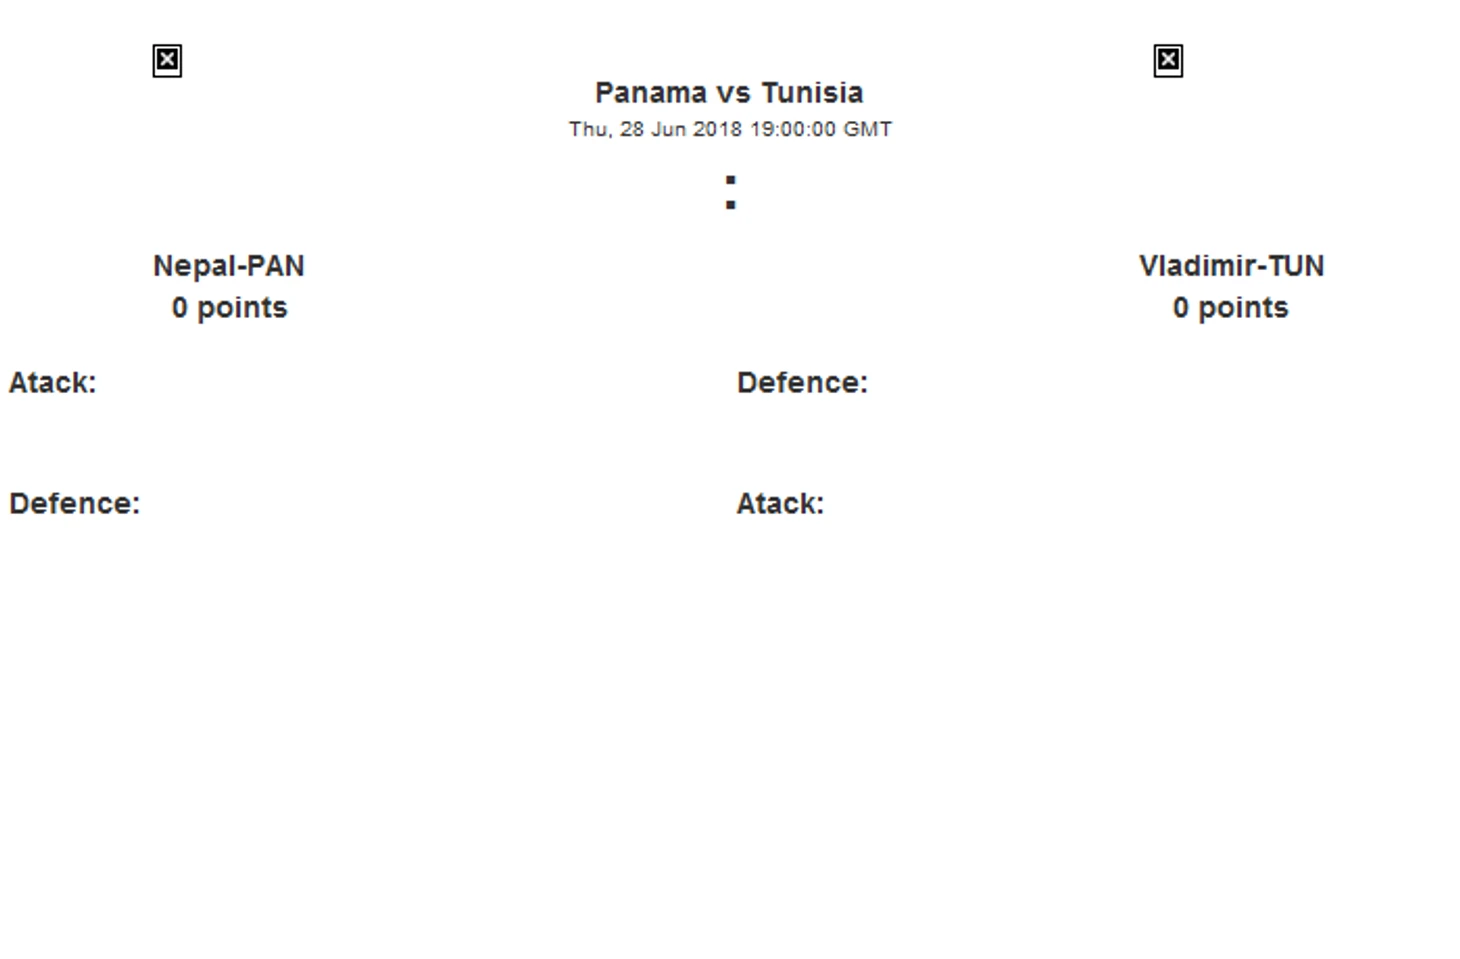The height and width of the screenshot is (959, 1460).
Task: Click '0 points' under Nepal-PAN
Action: [x=229, y=308]
